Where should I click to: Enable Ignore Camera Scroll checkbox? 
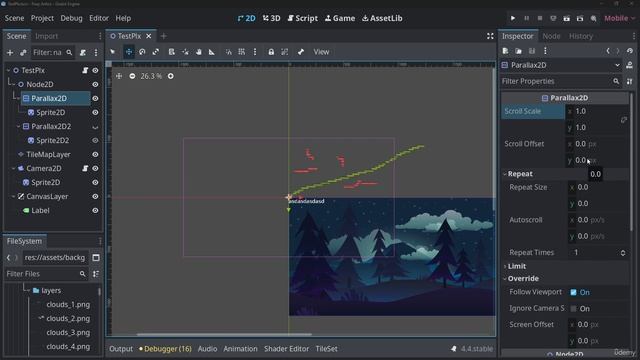pos(573,309)
